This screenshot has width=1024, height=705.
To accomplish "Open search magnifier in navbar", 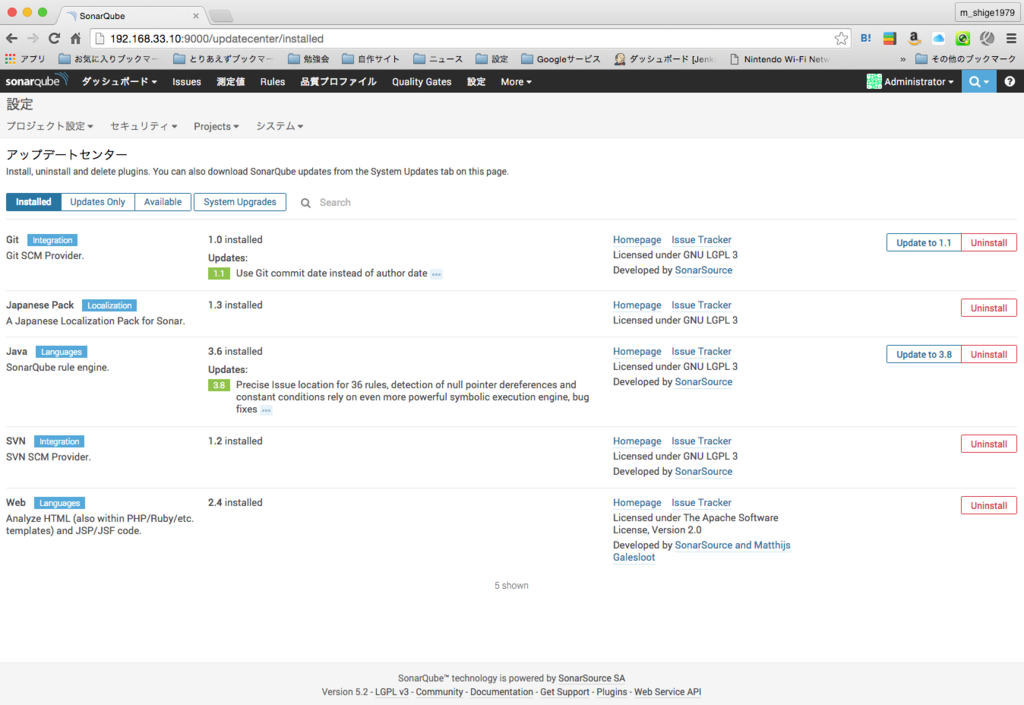I will [x=978, y=82].
